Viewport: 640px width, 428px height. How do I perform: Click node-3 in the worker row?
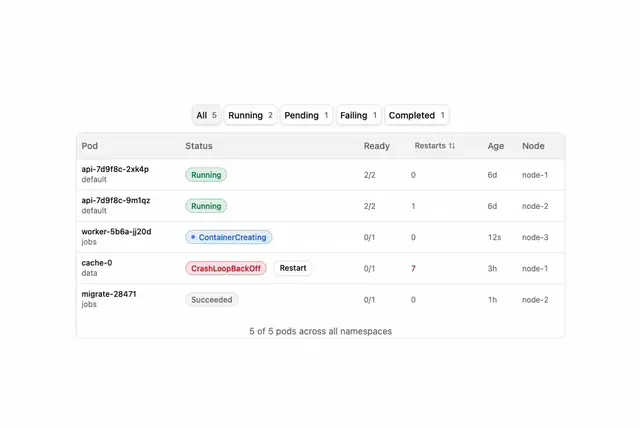click(535, 237)
